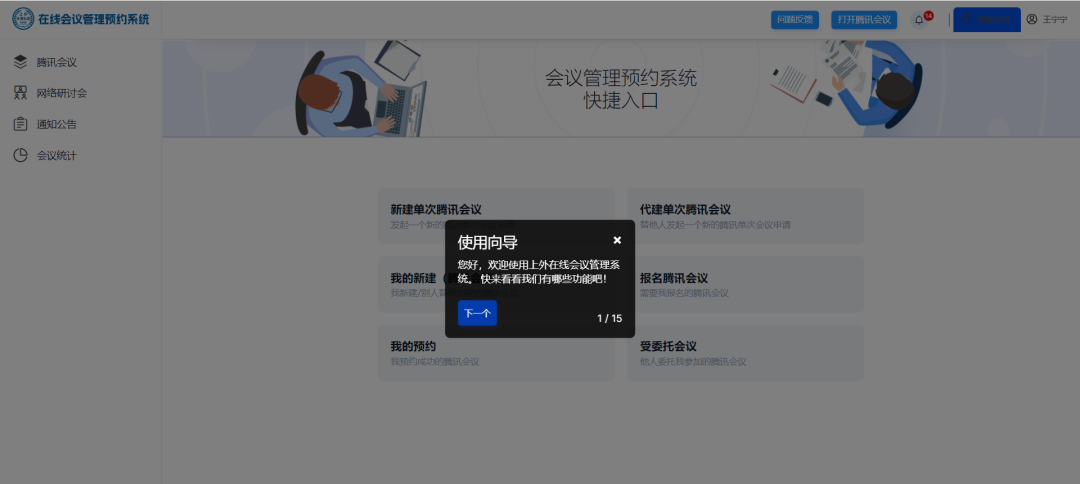The width and height of the screenshot is (1080, 484).
Task: Click the 打开腾讯会议 button
Action: [x=864, y=20]
